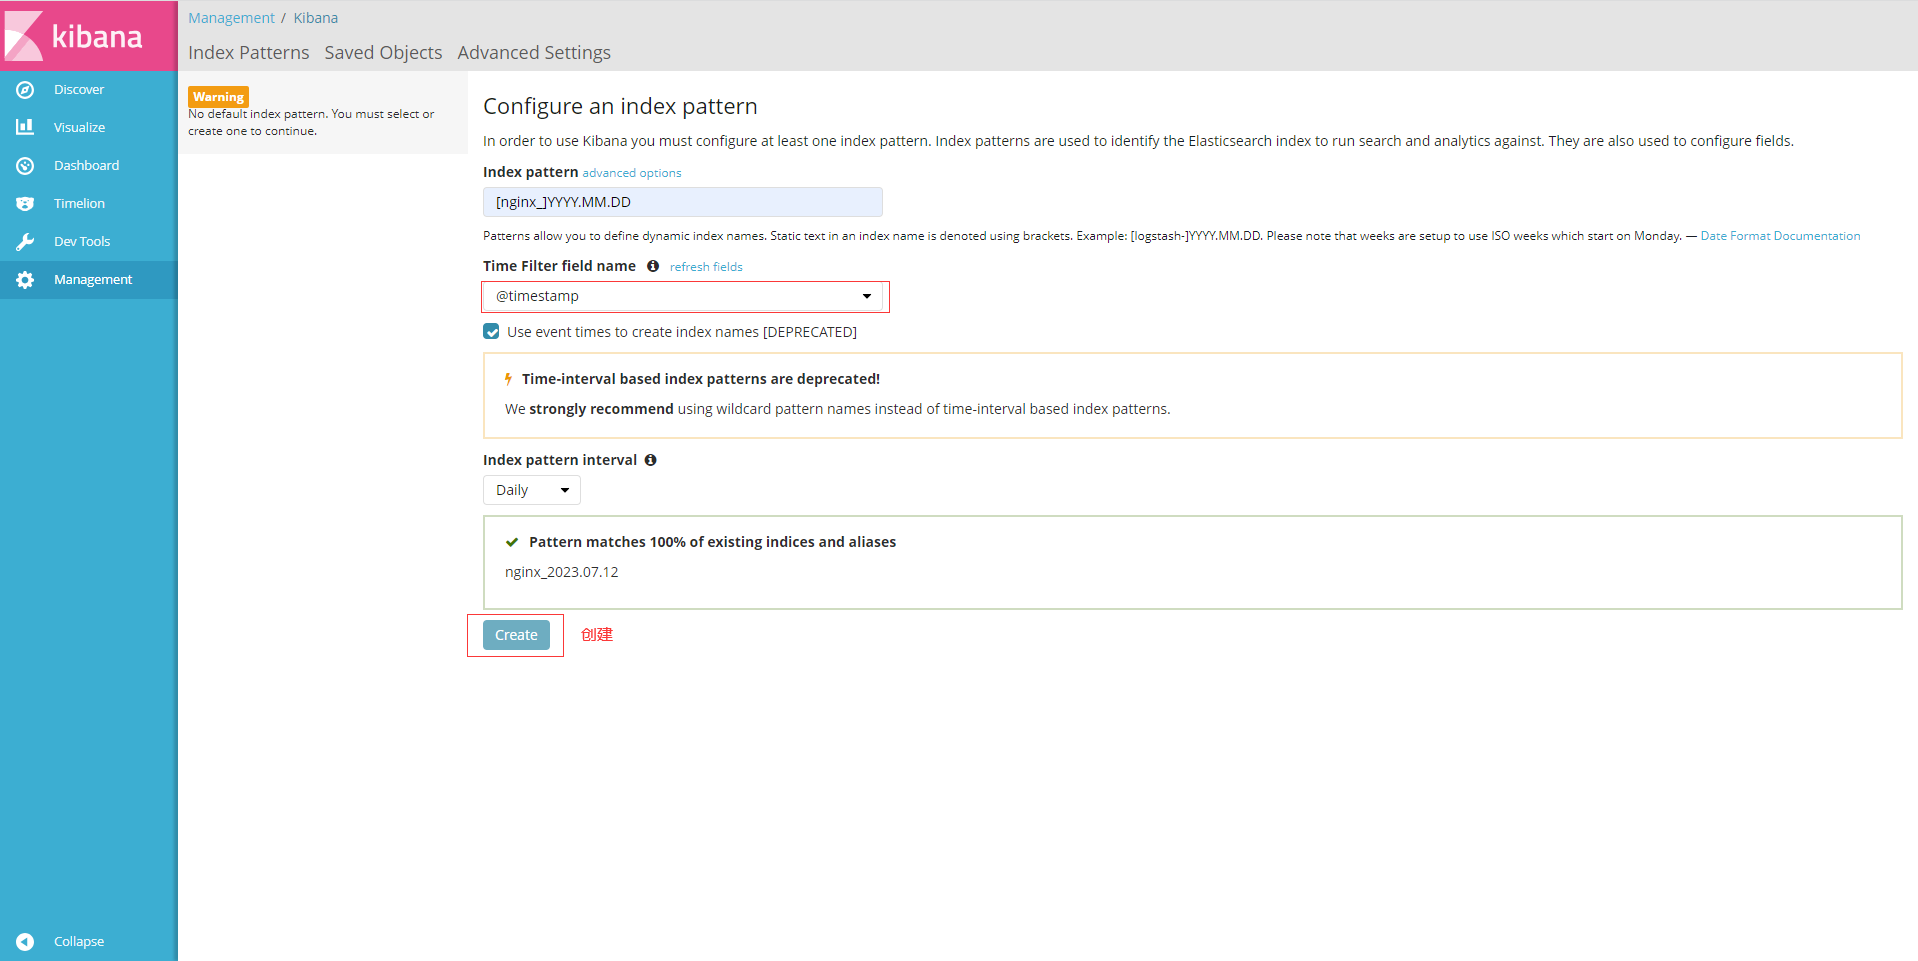The width and height of the screenshot is (1918, 961).
Task: Click the deprecation lightning bolt icon
Action: pyautogui.click(x=508, y=379)
